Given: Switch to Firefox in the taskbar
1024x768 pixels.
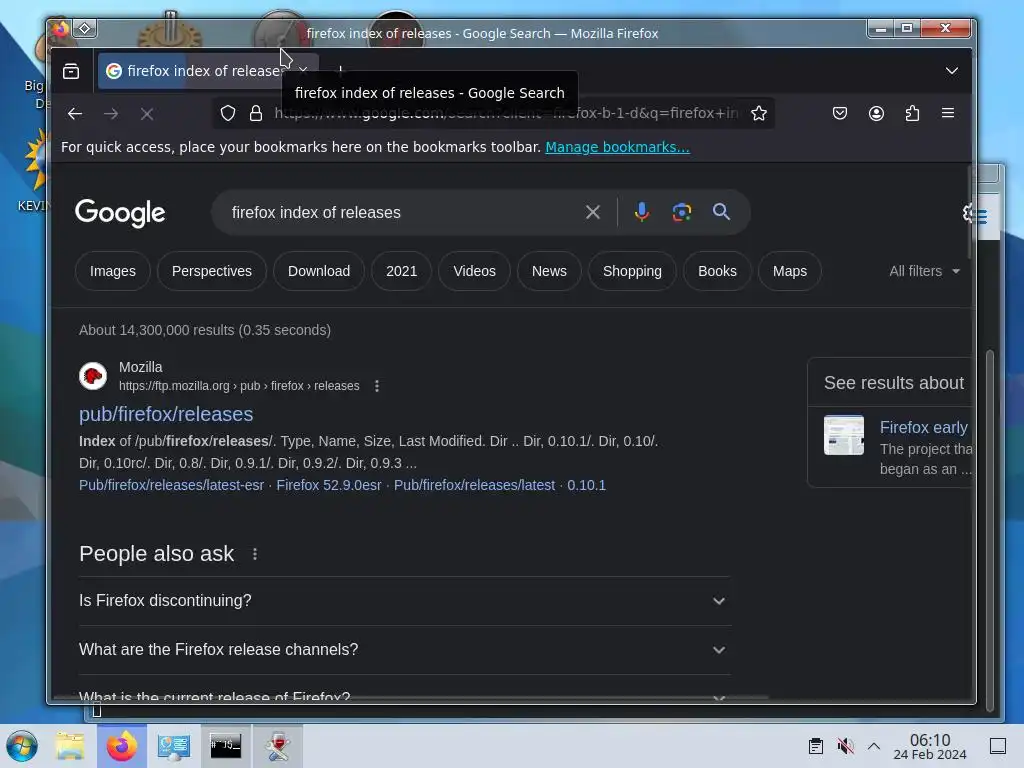Looking at the screenshot, I should (122, 746).
